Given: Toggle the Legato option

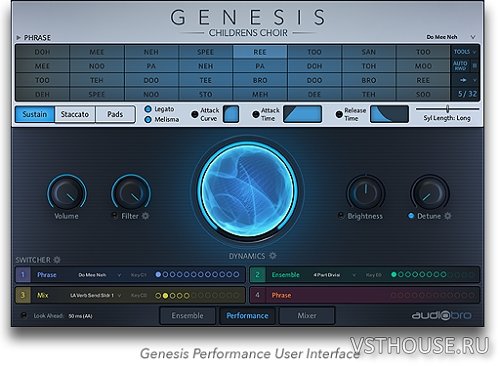Looking at the screenshot, I should pyautogui.click(x=148, y=109).
